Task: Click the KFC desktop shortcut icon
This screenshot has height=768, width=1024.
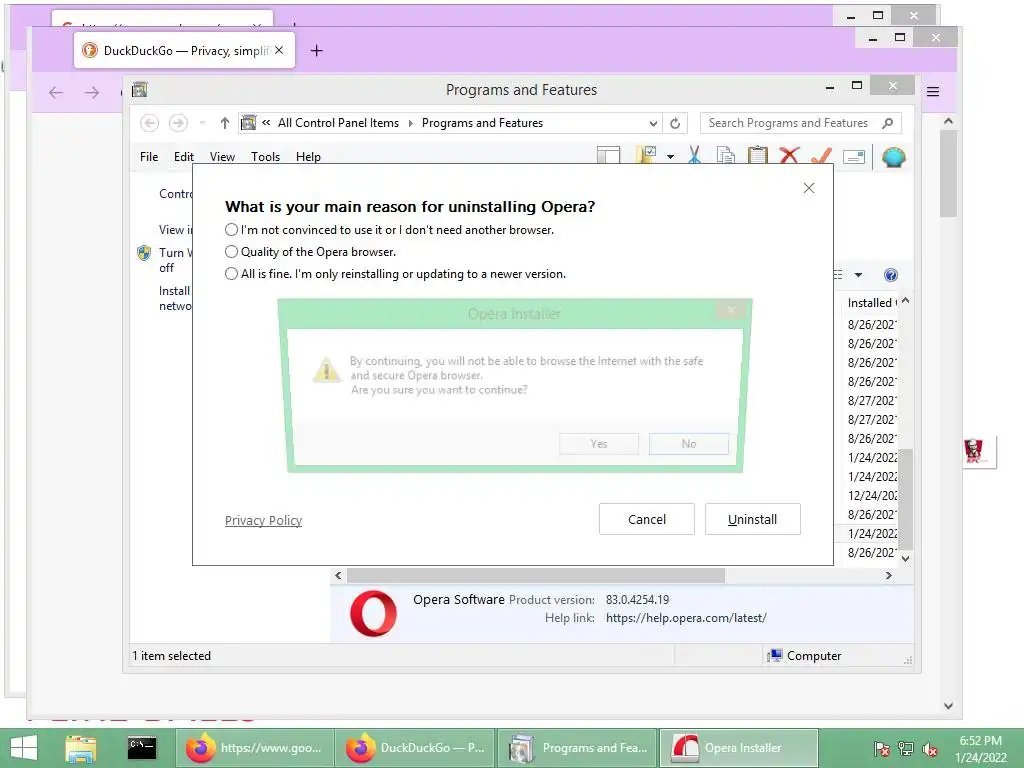Action: point(973,451)
